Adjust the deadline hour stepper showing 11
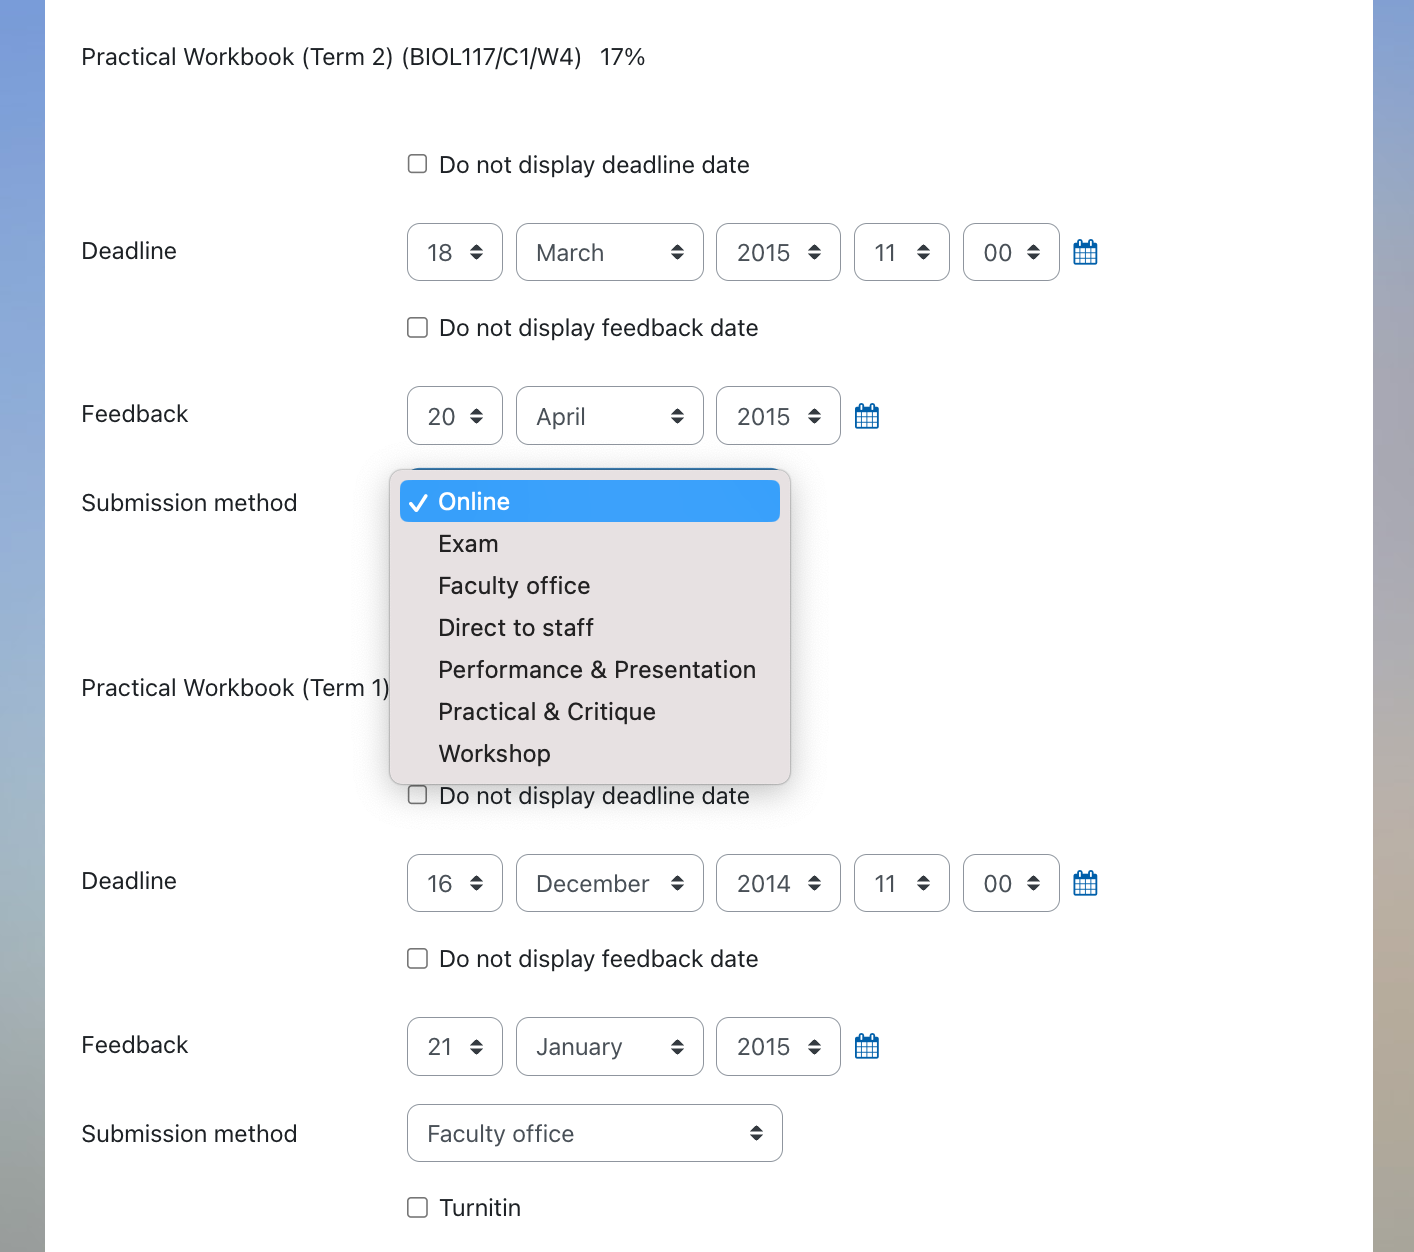This screenshot has height=1252, width=1414. click(x=902, y=252)
